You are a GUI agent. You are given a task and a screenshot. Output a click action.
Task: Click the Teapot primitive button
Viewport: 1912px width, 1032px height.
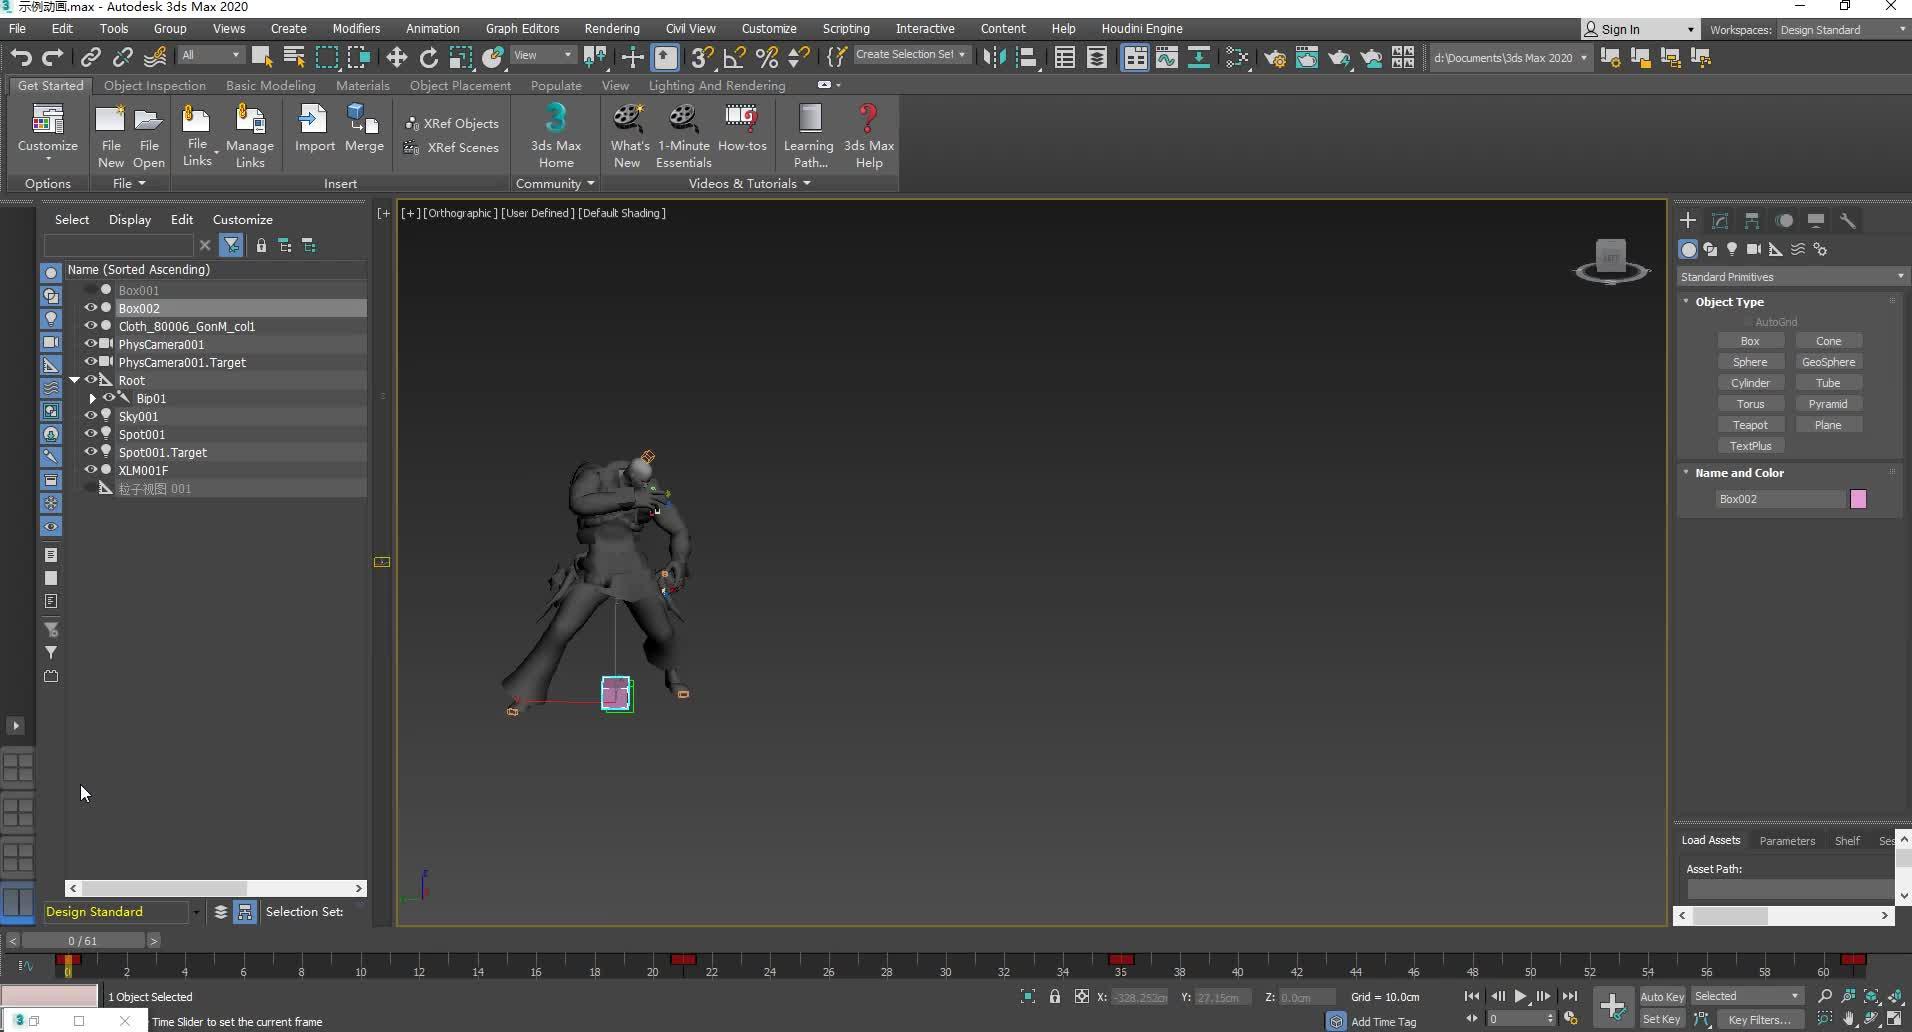click(x=1750, y=425)
